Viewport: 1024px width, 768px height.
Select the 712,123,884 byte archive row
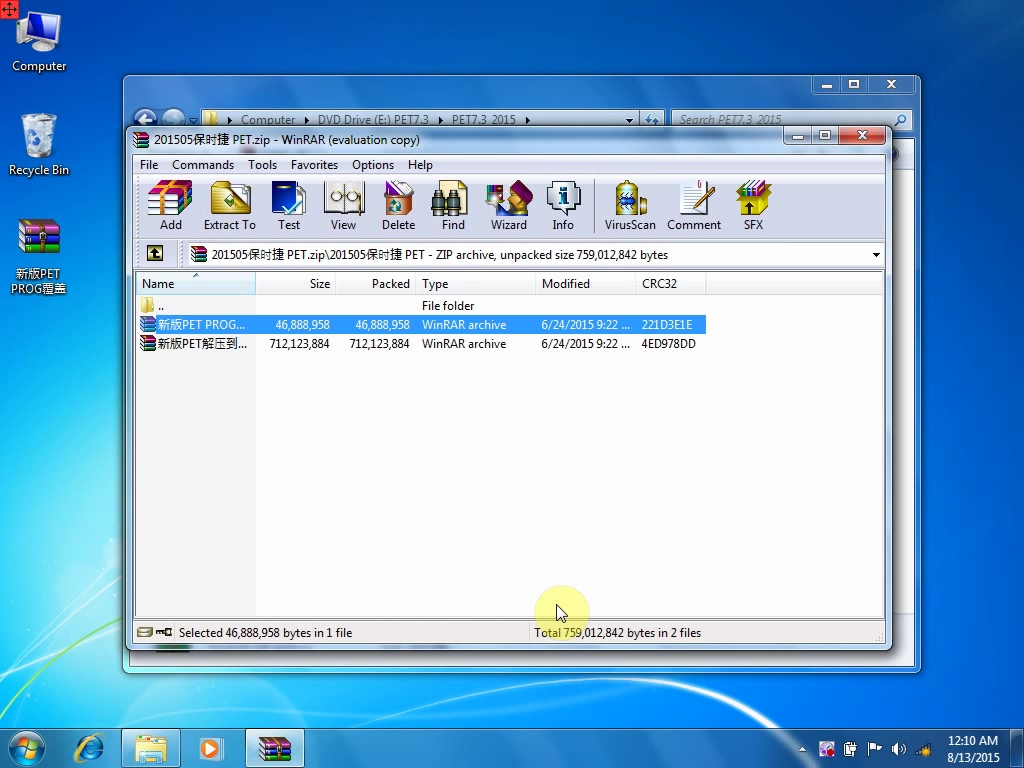300,344
